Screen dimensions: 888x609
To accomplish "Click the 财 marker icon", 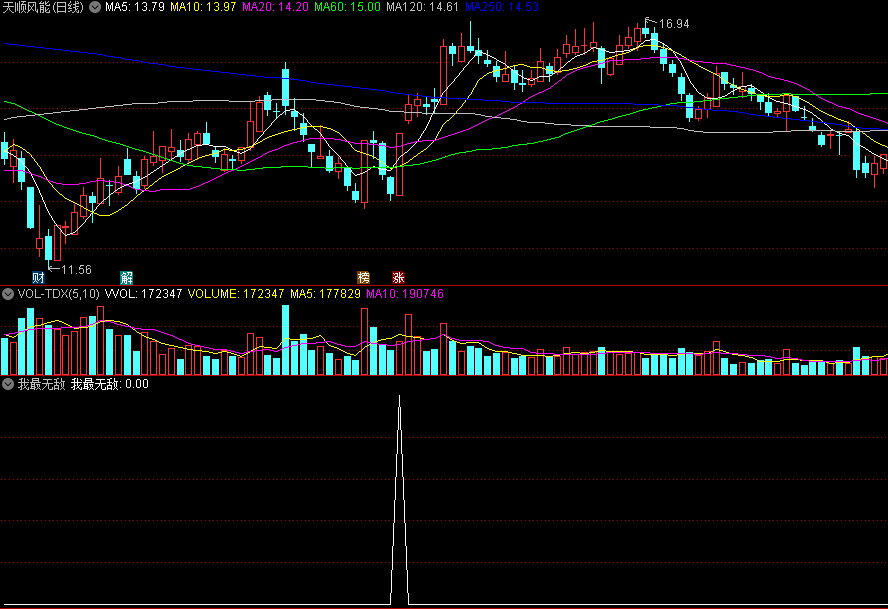I will point(38,278).
